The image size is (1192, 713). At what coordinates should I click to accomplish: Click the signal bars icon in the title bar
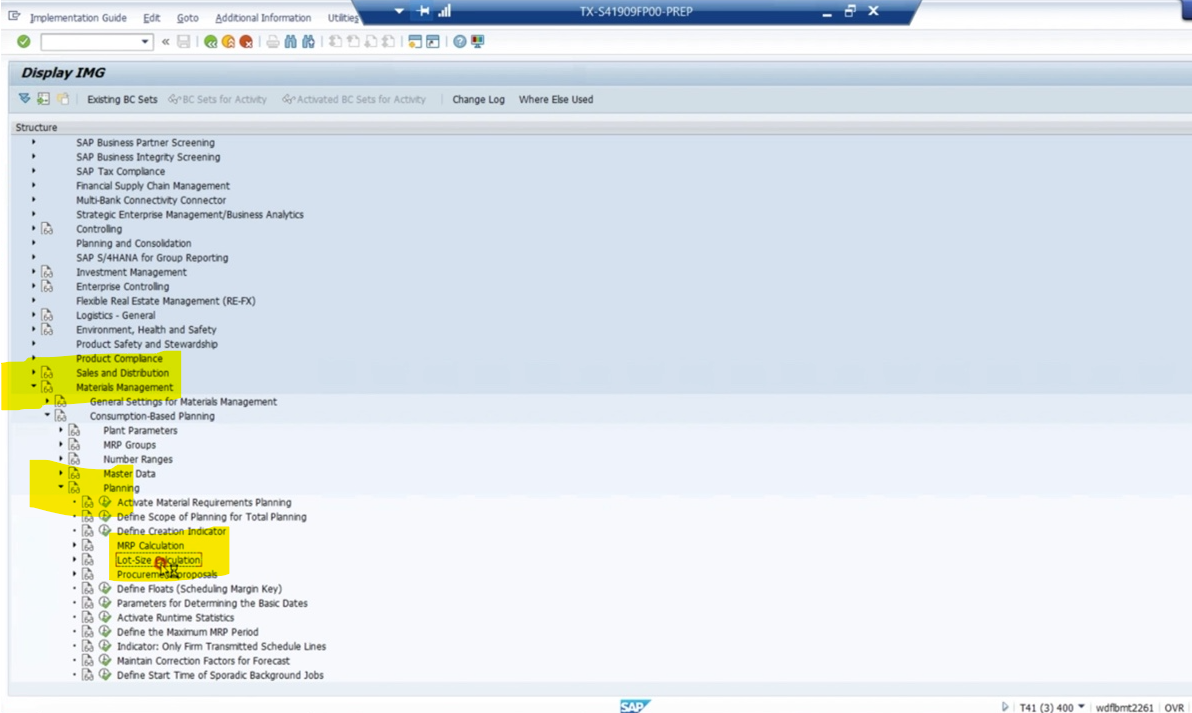click(445, 11)
